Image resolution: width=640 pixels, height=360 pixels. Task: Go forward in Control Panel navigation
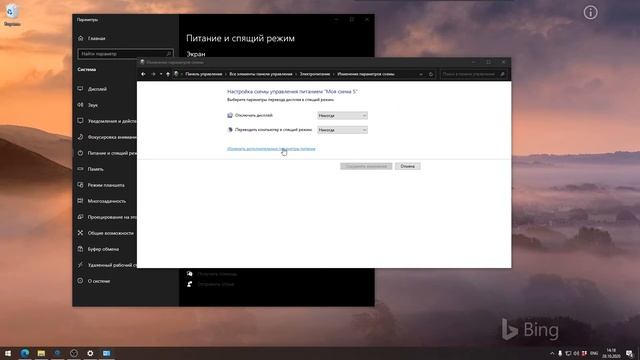coord(153,74)
